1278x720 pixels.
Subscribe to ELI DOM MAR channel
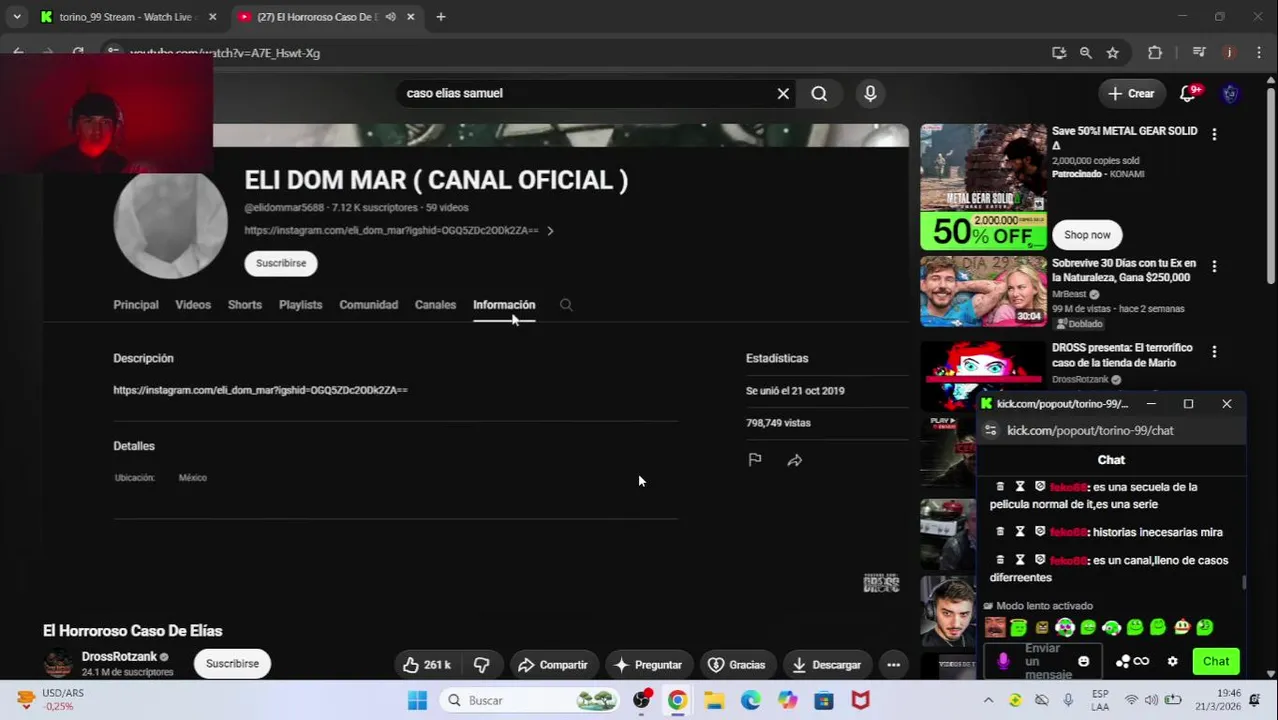(x=281, y=263)
